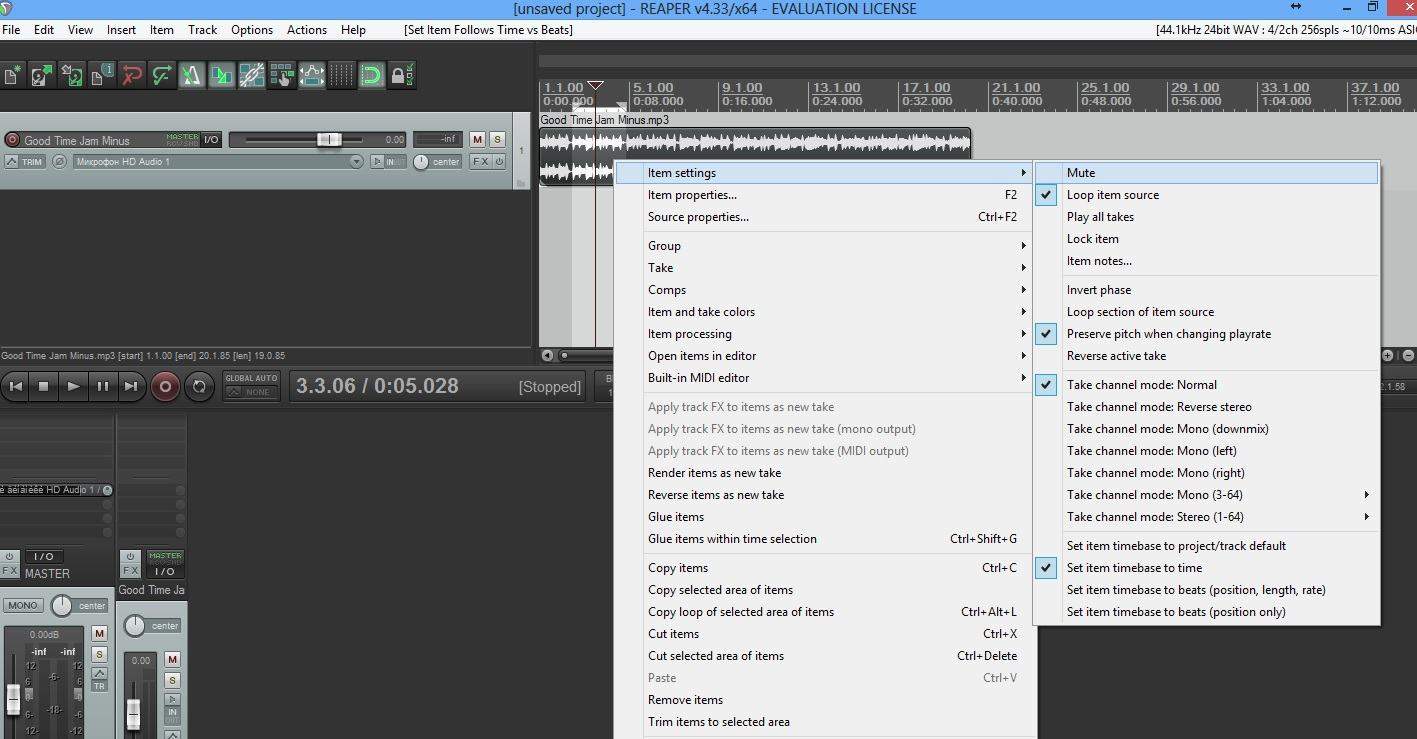
Task: Click the track FX button
Action: click(480, 162)
